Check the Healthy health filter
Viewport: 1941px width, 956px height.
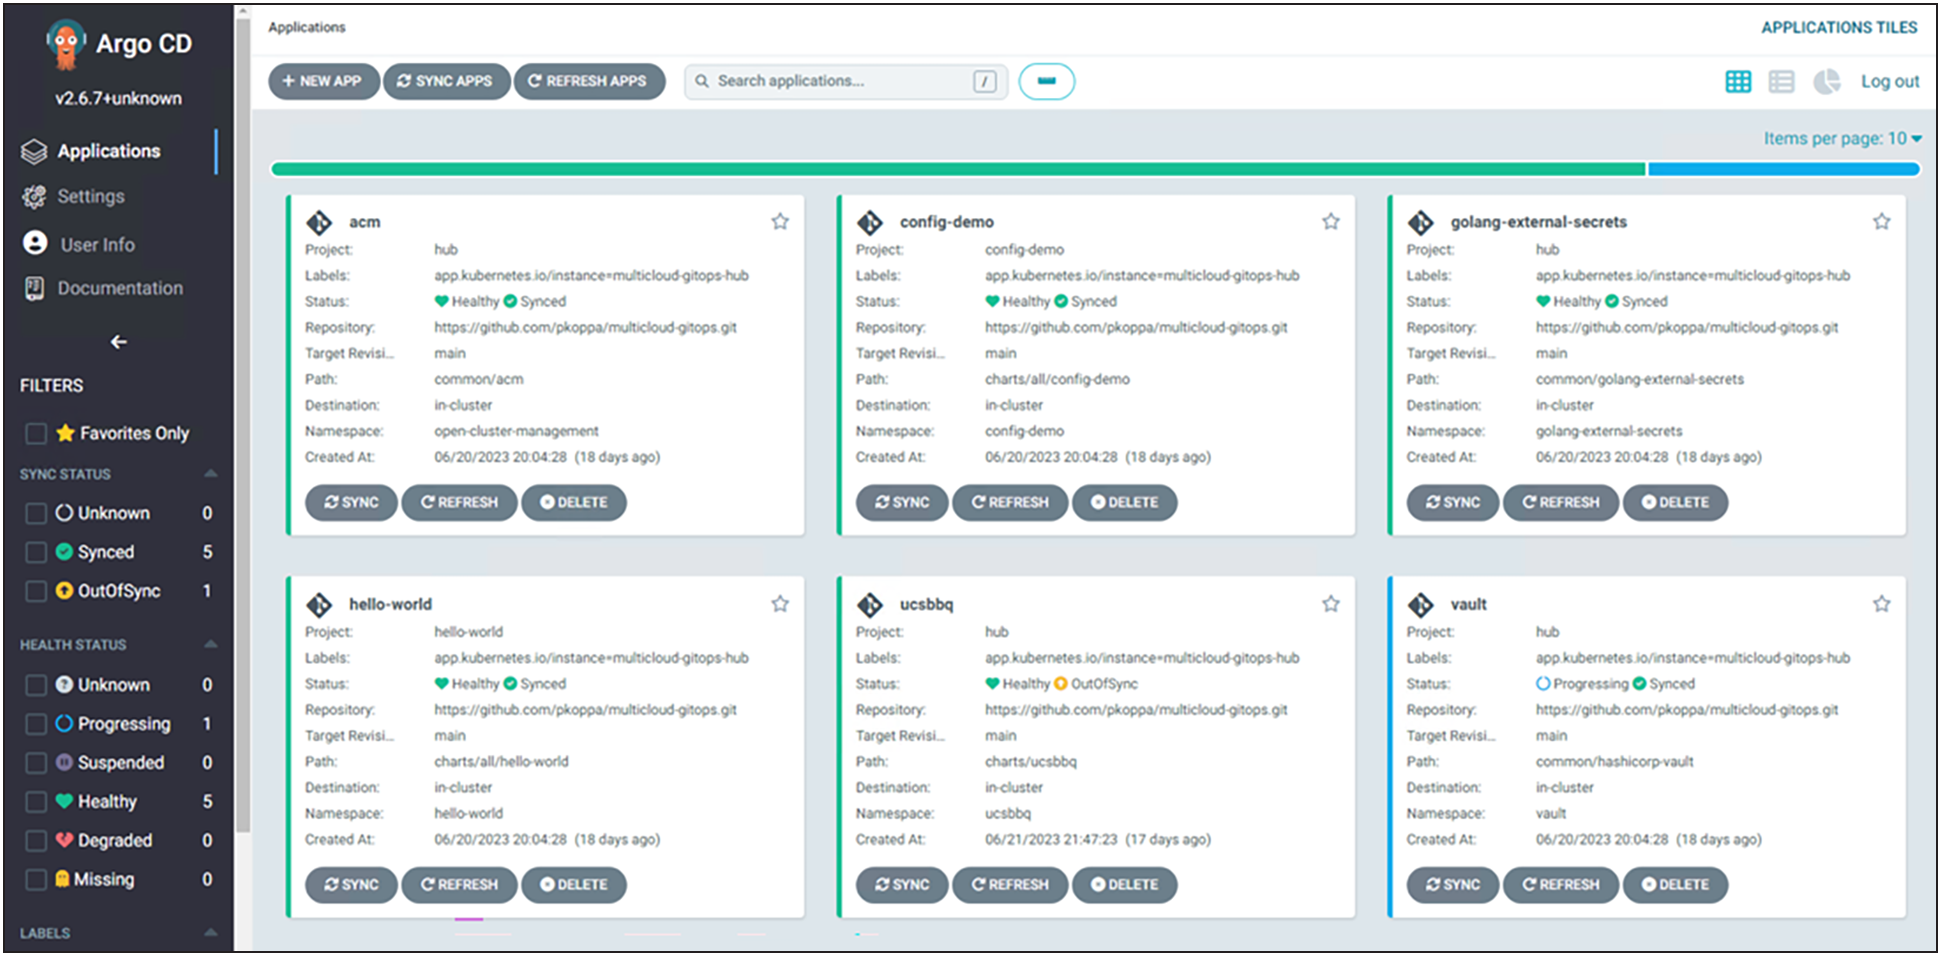pyautogui.click(x=36, y=802)
